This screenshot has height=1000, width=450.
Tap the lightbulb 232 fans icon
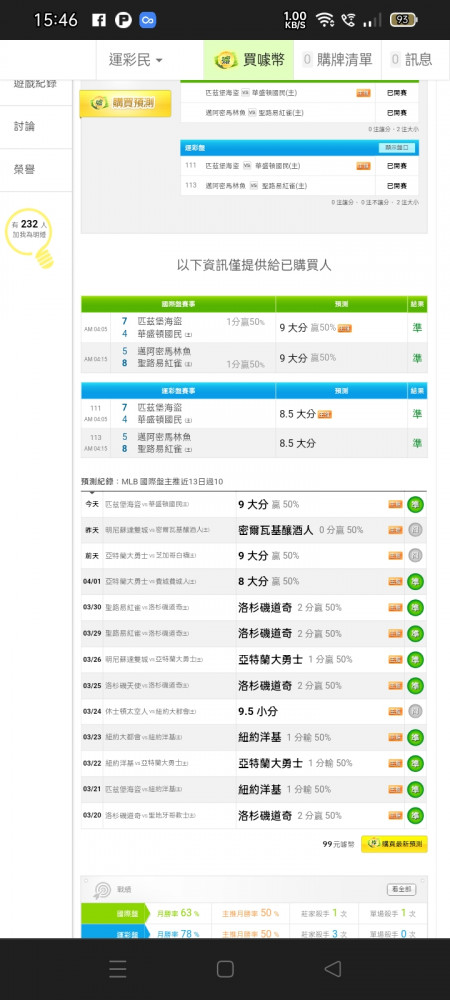[x=30, y=235]
